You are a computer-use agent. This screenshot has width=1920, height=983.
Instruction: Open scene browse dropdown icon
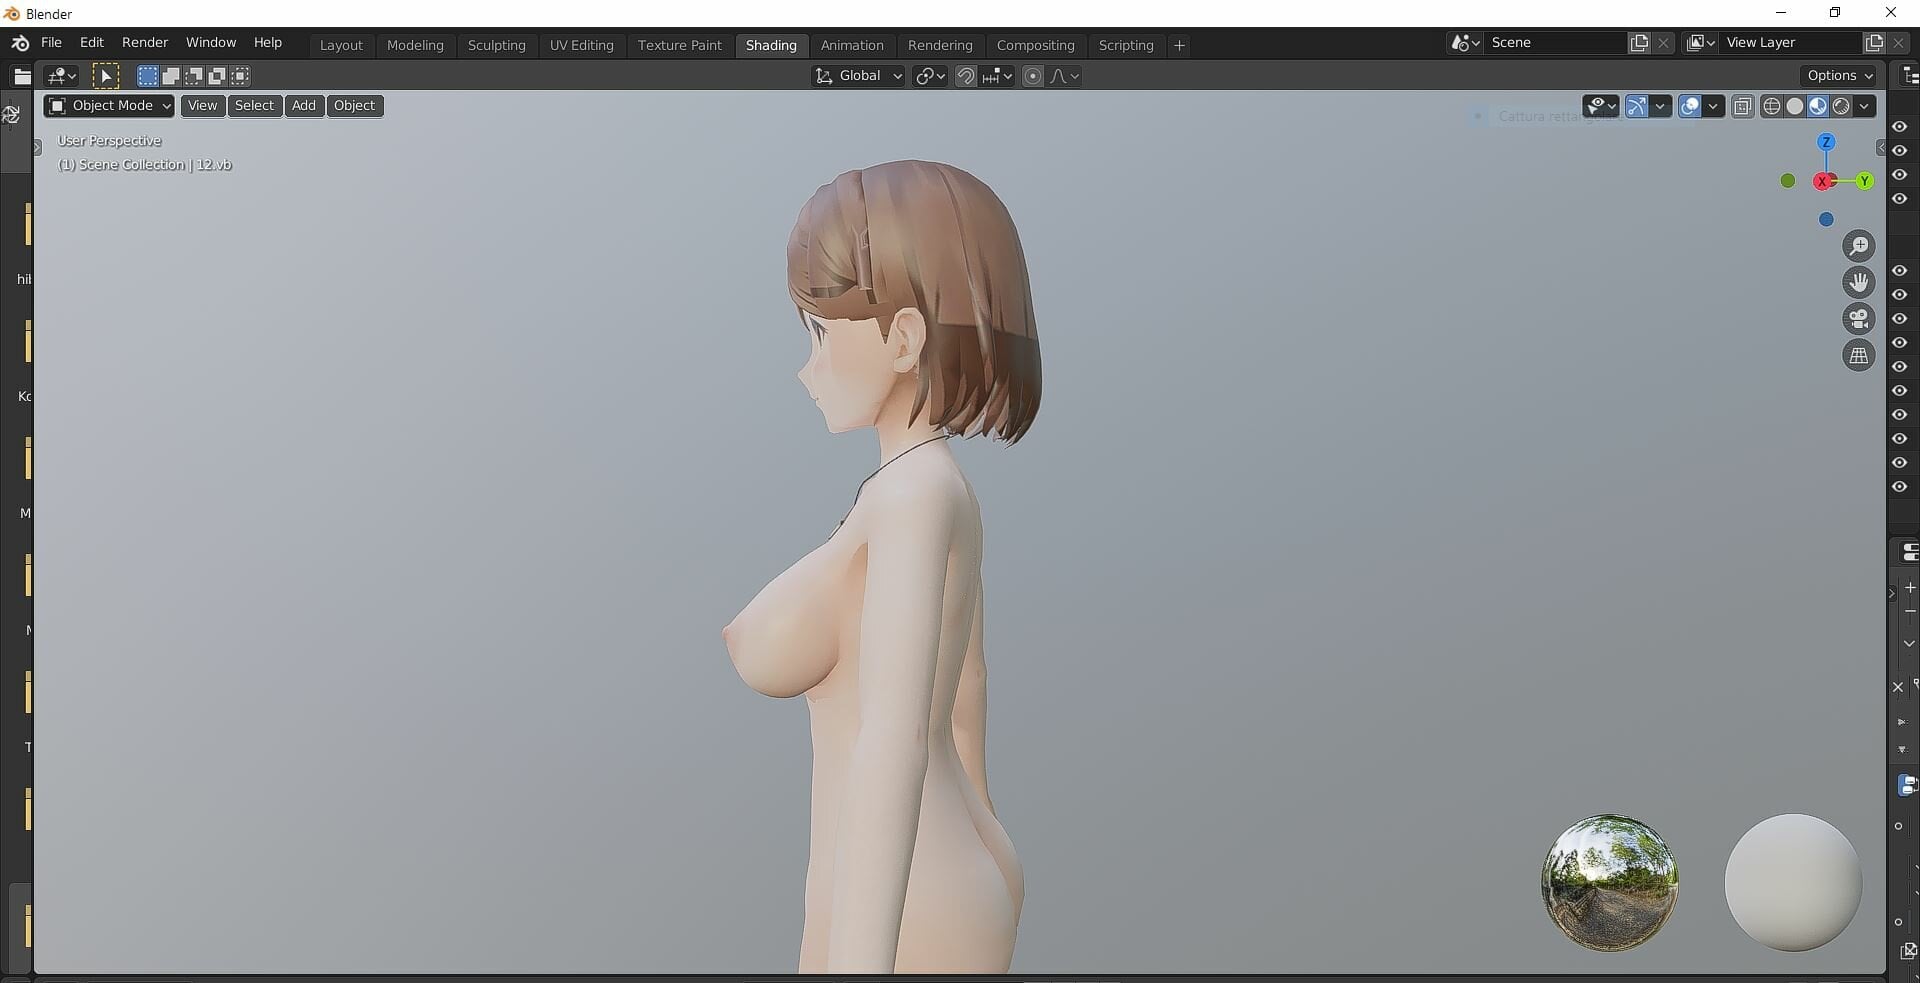pyautogui.click(x=1465, y=43)
